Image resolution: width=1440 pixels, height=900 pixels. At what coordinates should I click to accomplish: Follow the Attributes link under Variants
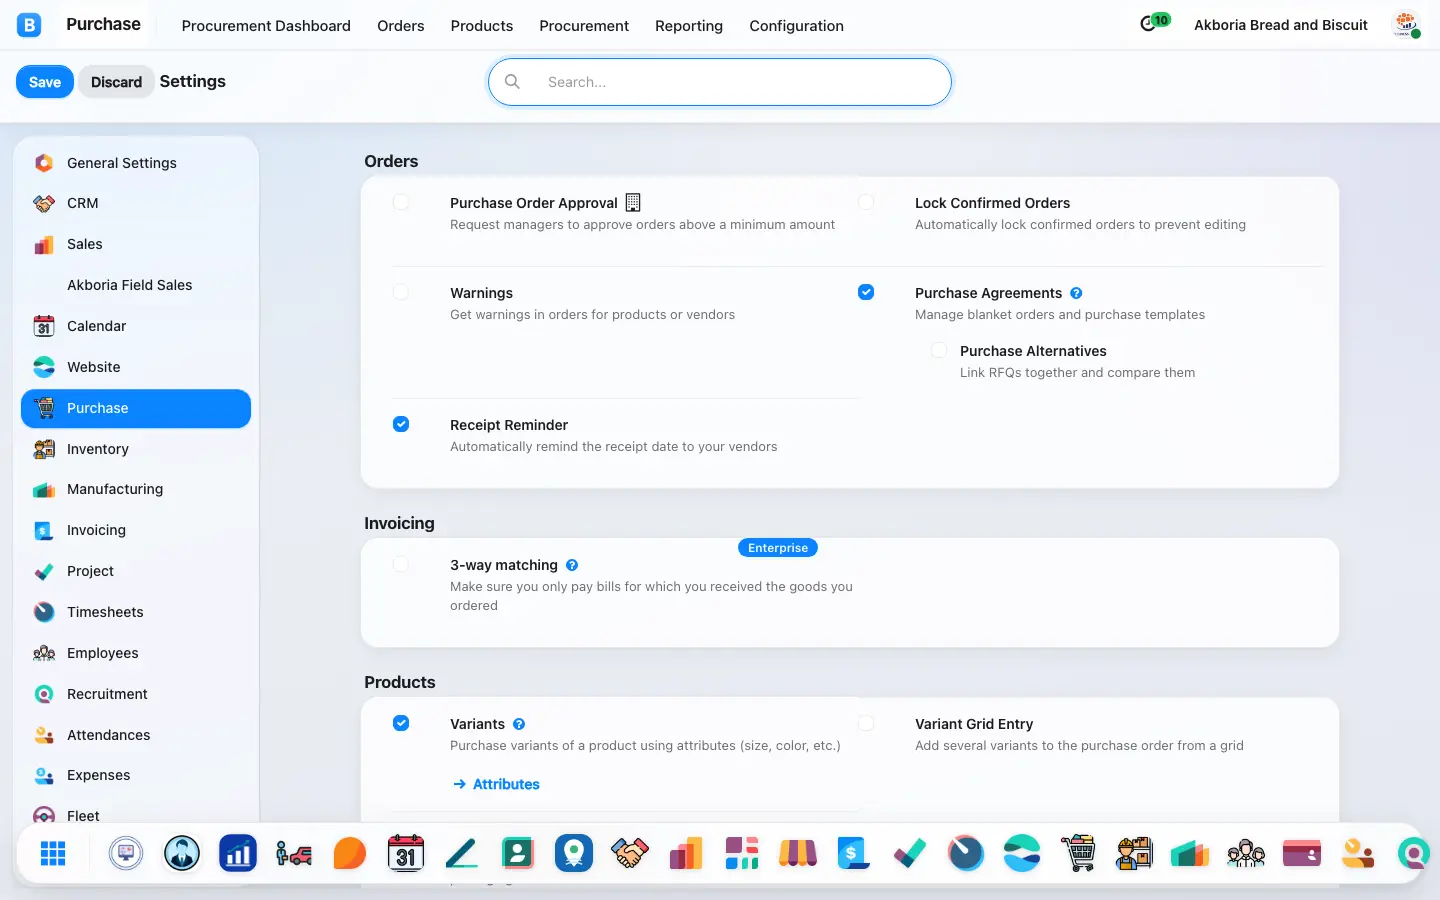(x=496, y=784)
